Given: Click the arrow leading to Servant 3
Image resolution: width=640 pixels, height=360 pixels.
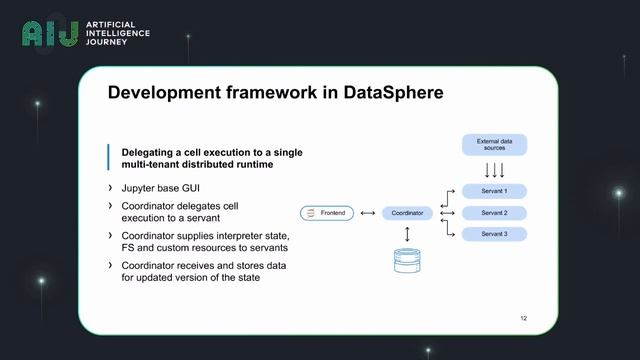Looking at the screenshot, I should pos(448,228).
